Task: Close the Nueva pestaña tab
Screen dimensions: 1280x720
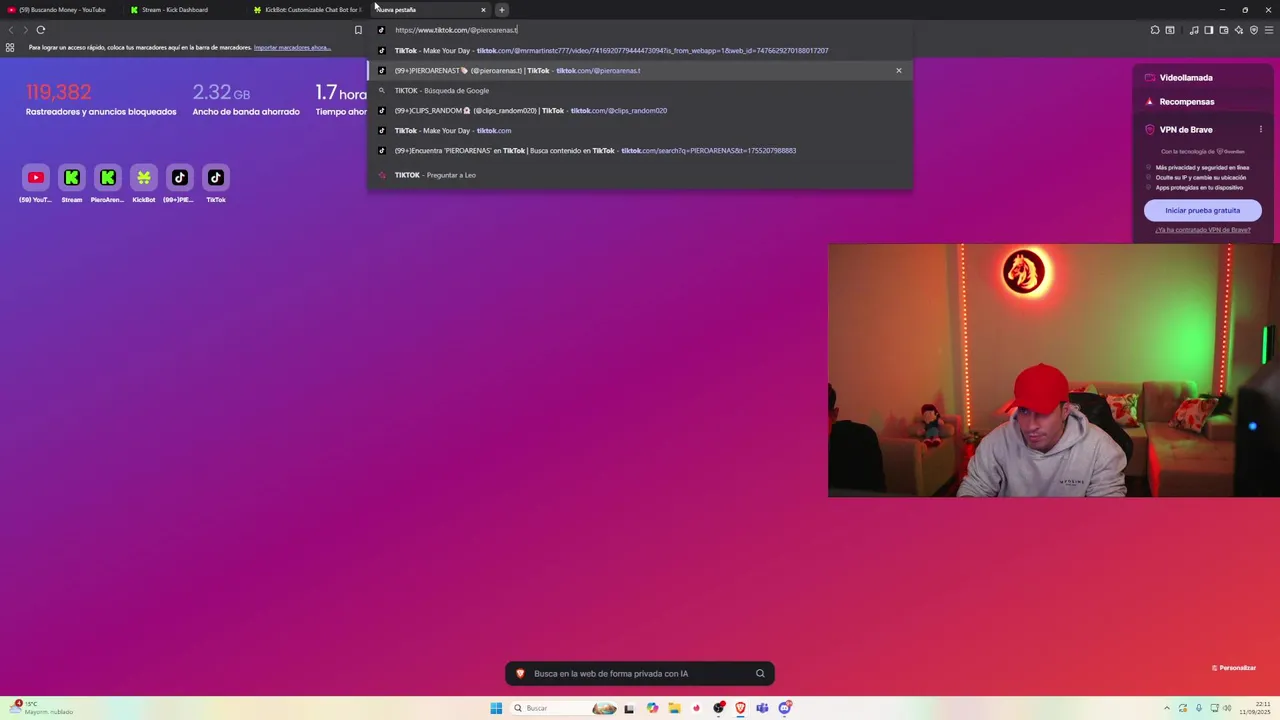Action: coord(483,10)
